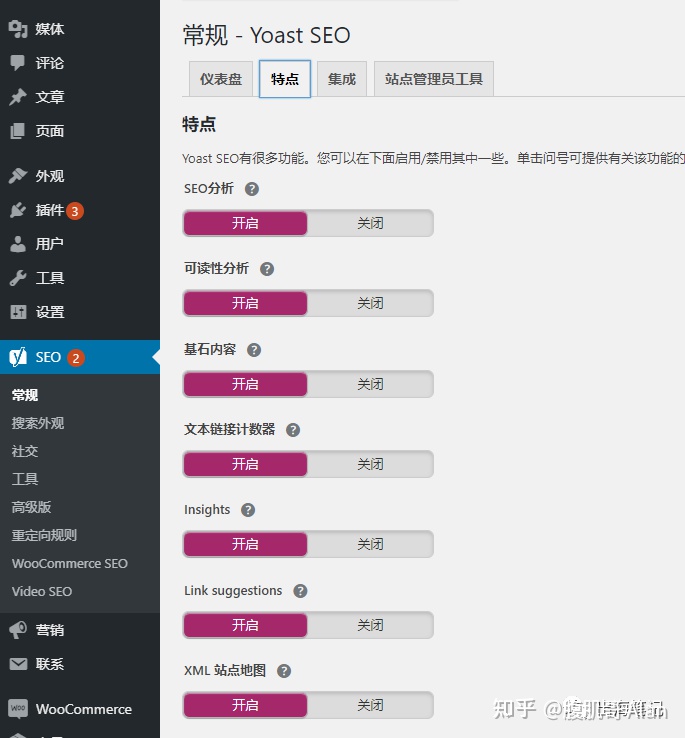Open the 评论 menu label
685x738 pixels.
49,63
